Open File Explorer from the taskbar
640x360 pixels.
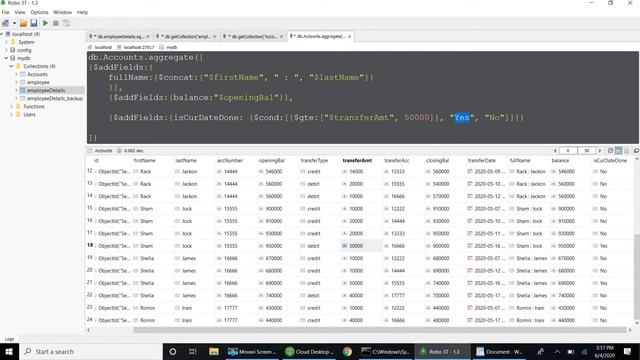point(213,351)
